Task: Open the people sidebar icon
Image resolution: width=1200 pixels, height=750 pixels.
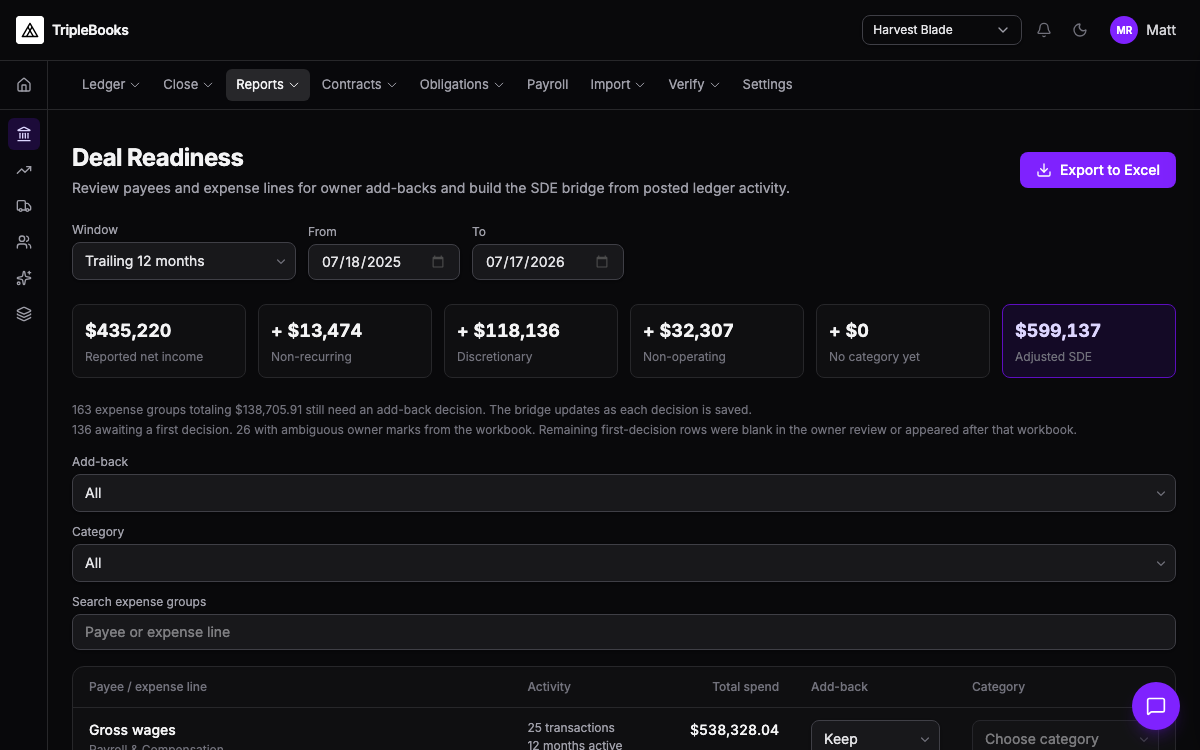Action: tap(24, 242)
